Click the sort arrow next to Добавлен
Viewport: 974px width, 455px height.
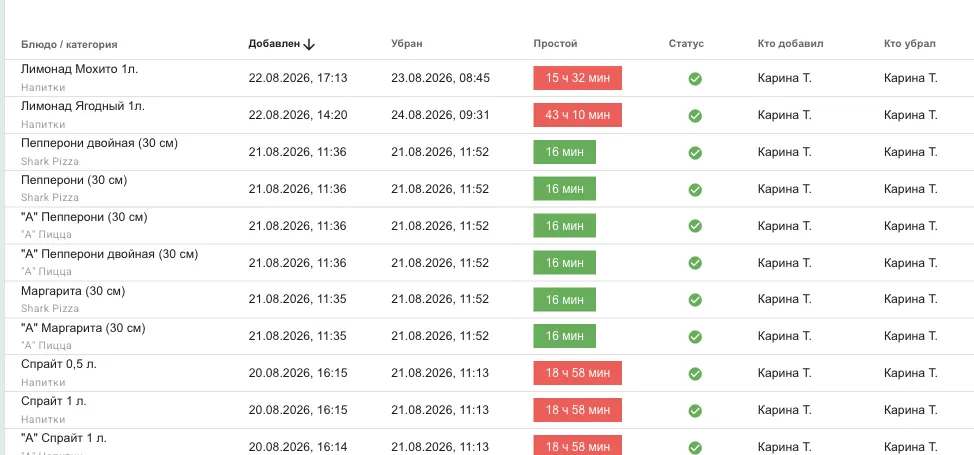coord(309,44)
